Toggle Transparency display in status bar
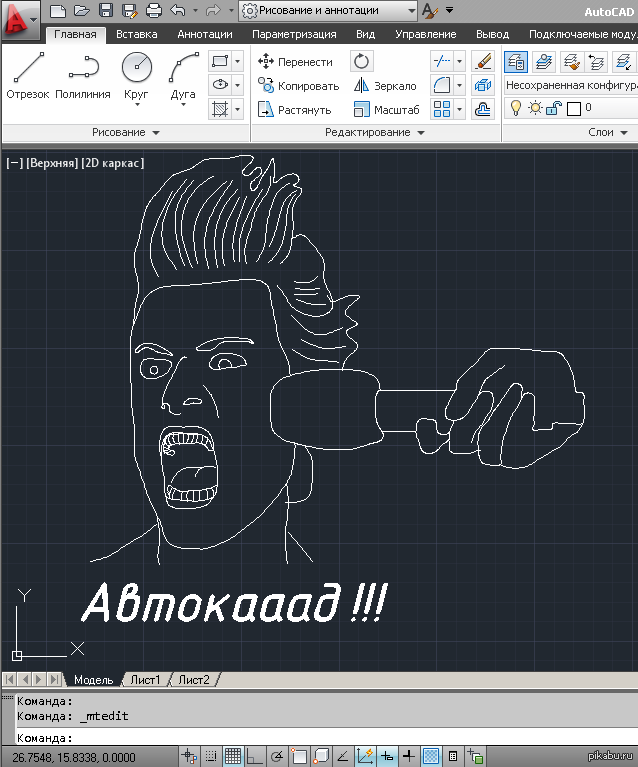The image size is (638, 767). pos(431,756)
